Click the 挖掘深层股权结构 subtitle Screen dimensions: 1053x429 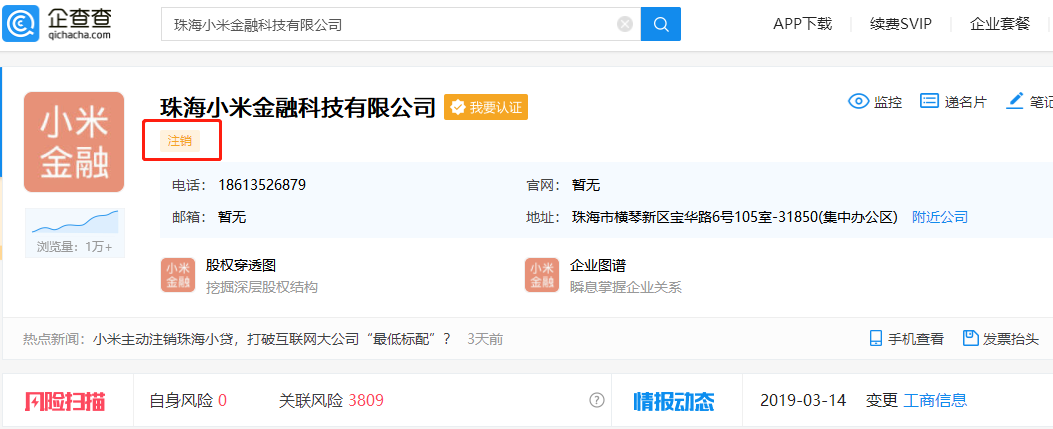[x=261, y=287]
